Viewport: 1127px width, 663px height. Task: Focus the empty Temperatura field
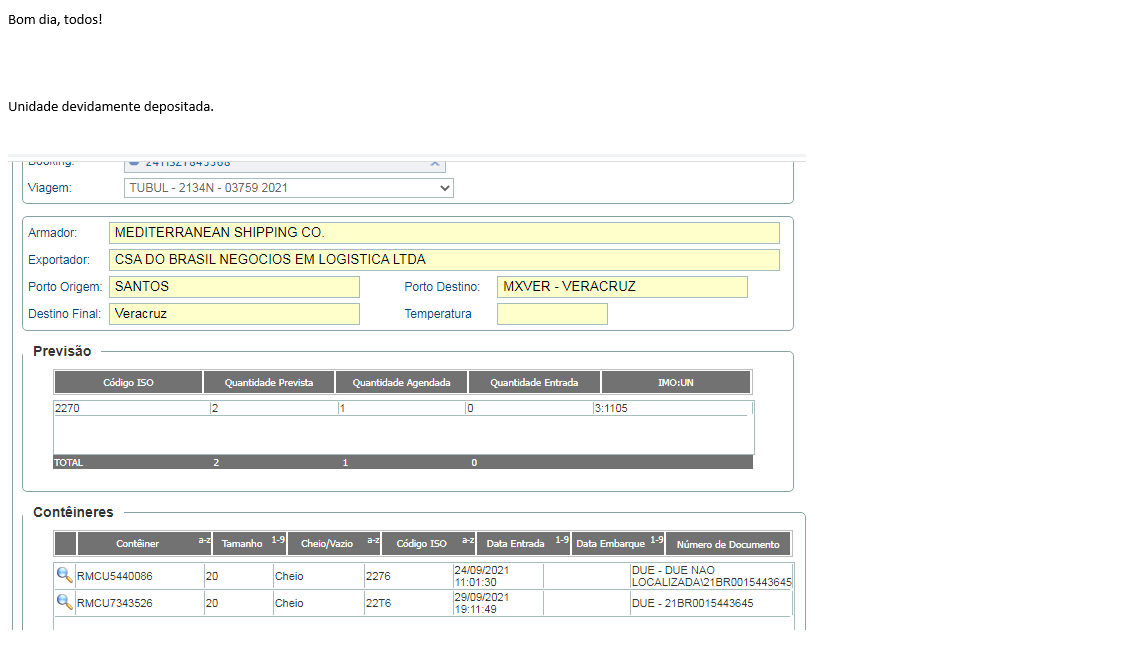pos(552,314)
